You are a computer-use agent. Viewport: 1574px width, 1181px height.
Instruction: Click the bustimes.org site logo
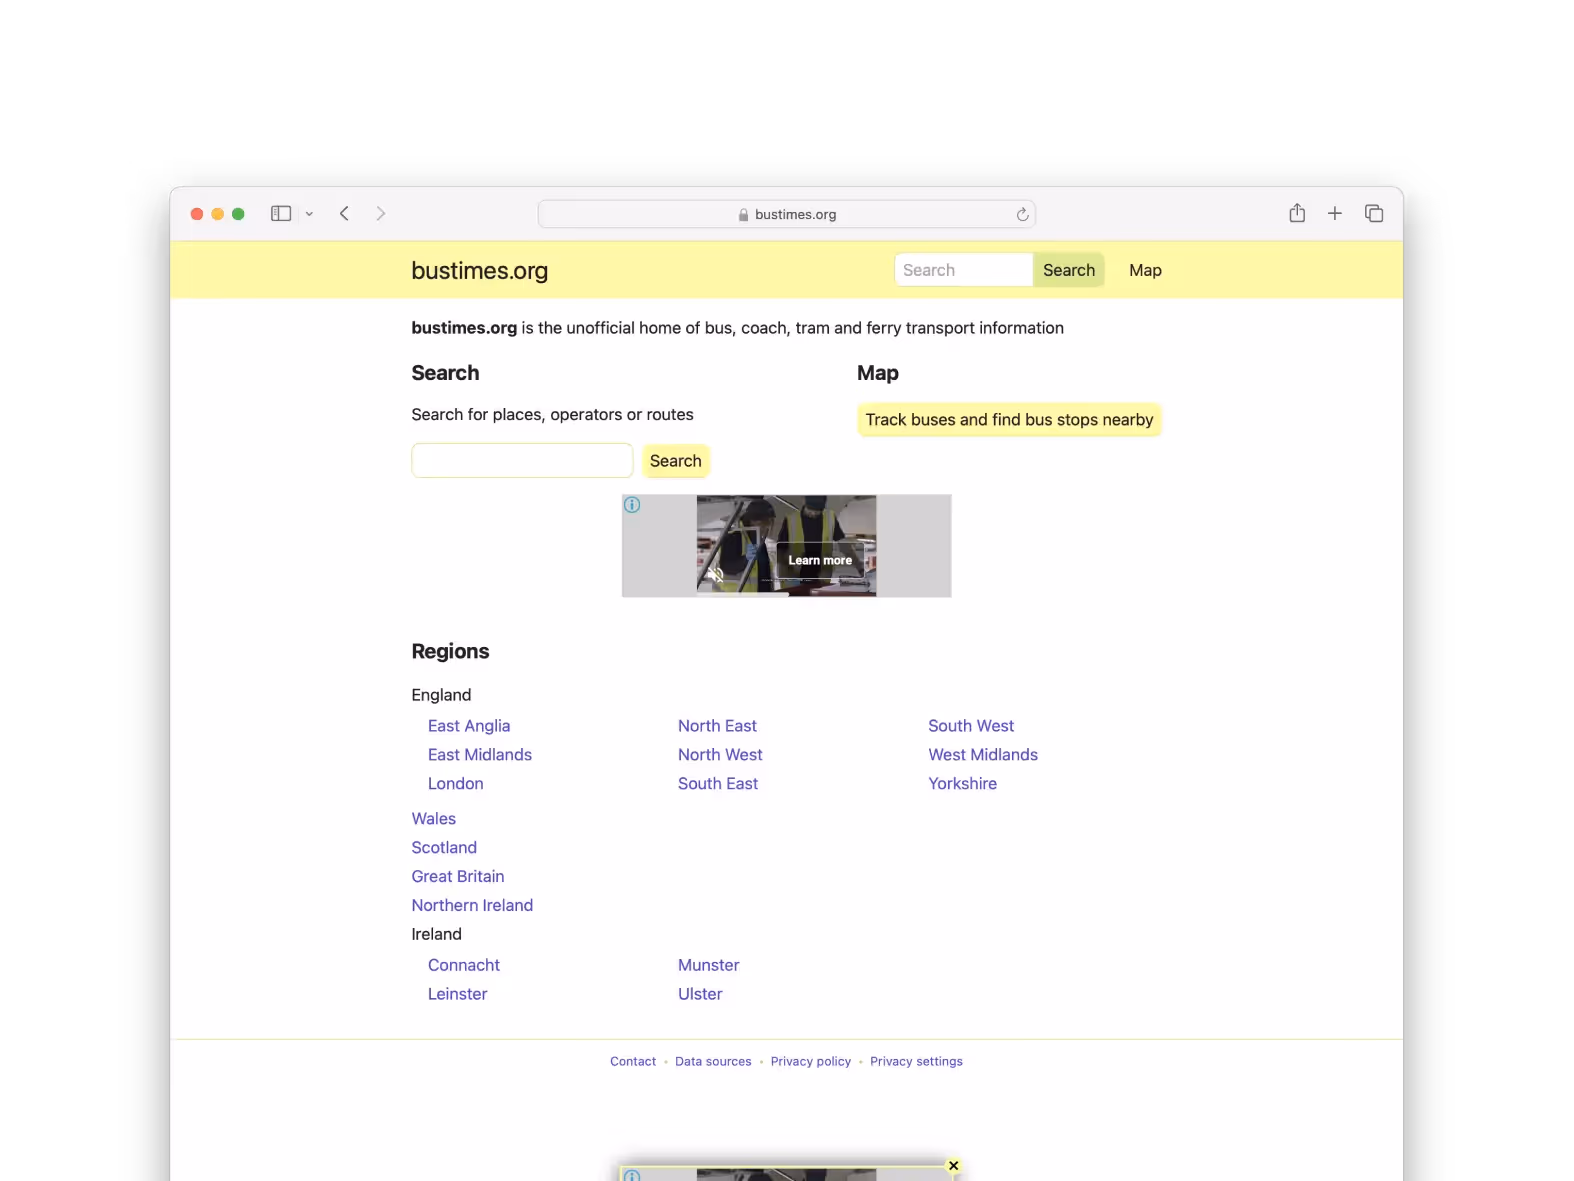[x=480, y=270]
